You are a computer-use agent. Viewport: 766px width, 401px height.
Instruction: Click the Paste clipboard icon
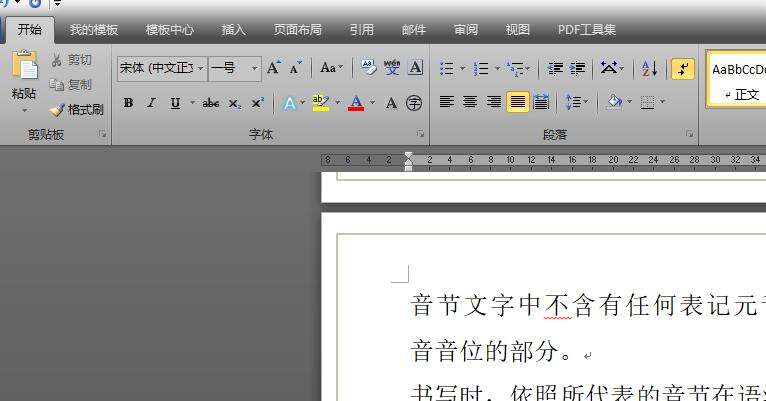coord(24,65)
